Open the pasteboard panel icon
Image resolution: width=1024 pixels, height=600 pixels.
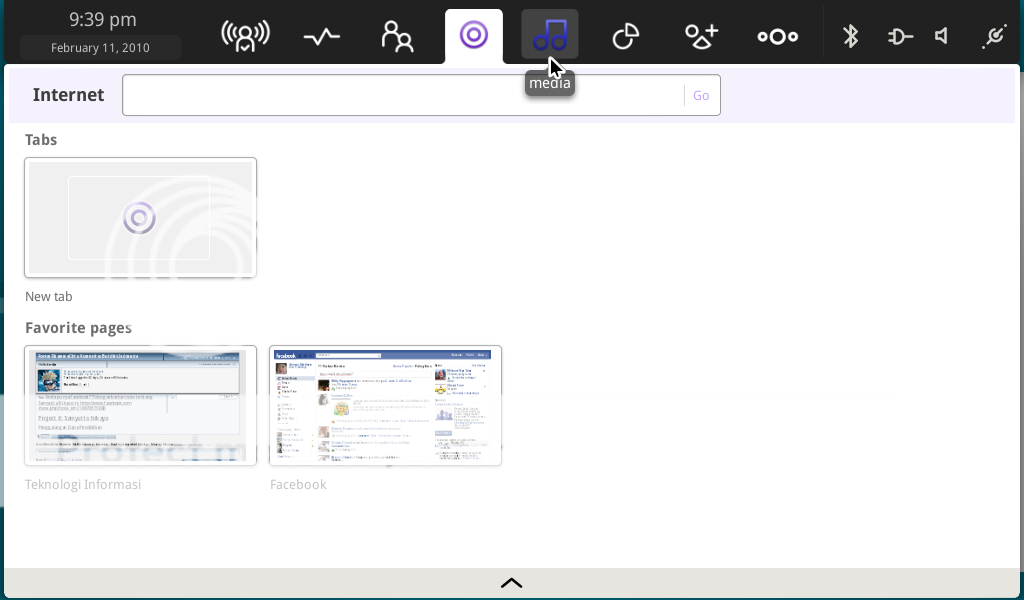[625, 37]
